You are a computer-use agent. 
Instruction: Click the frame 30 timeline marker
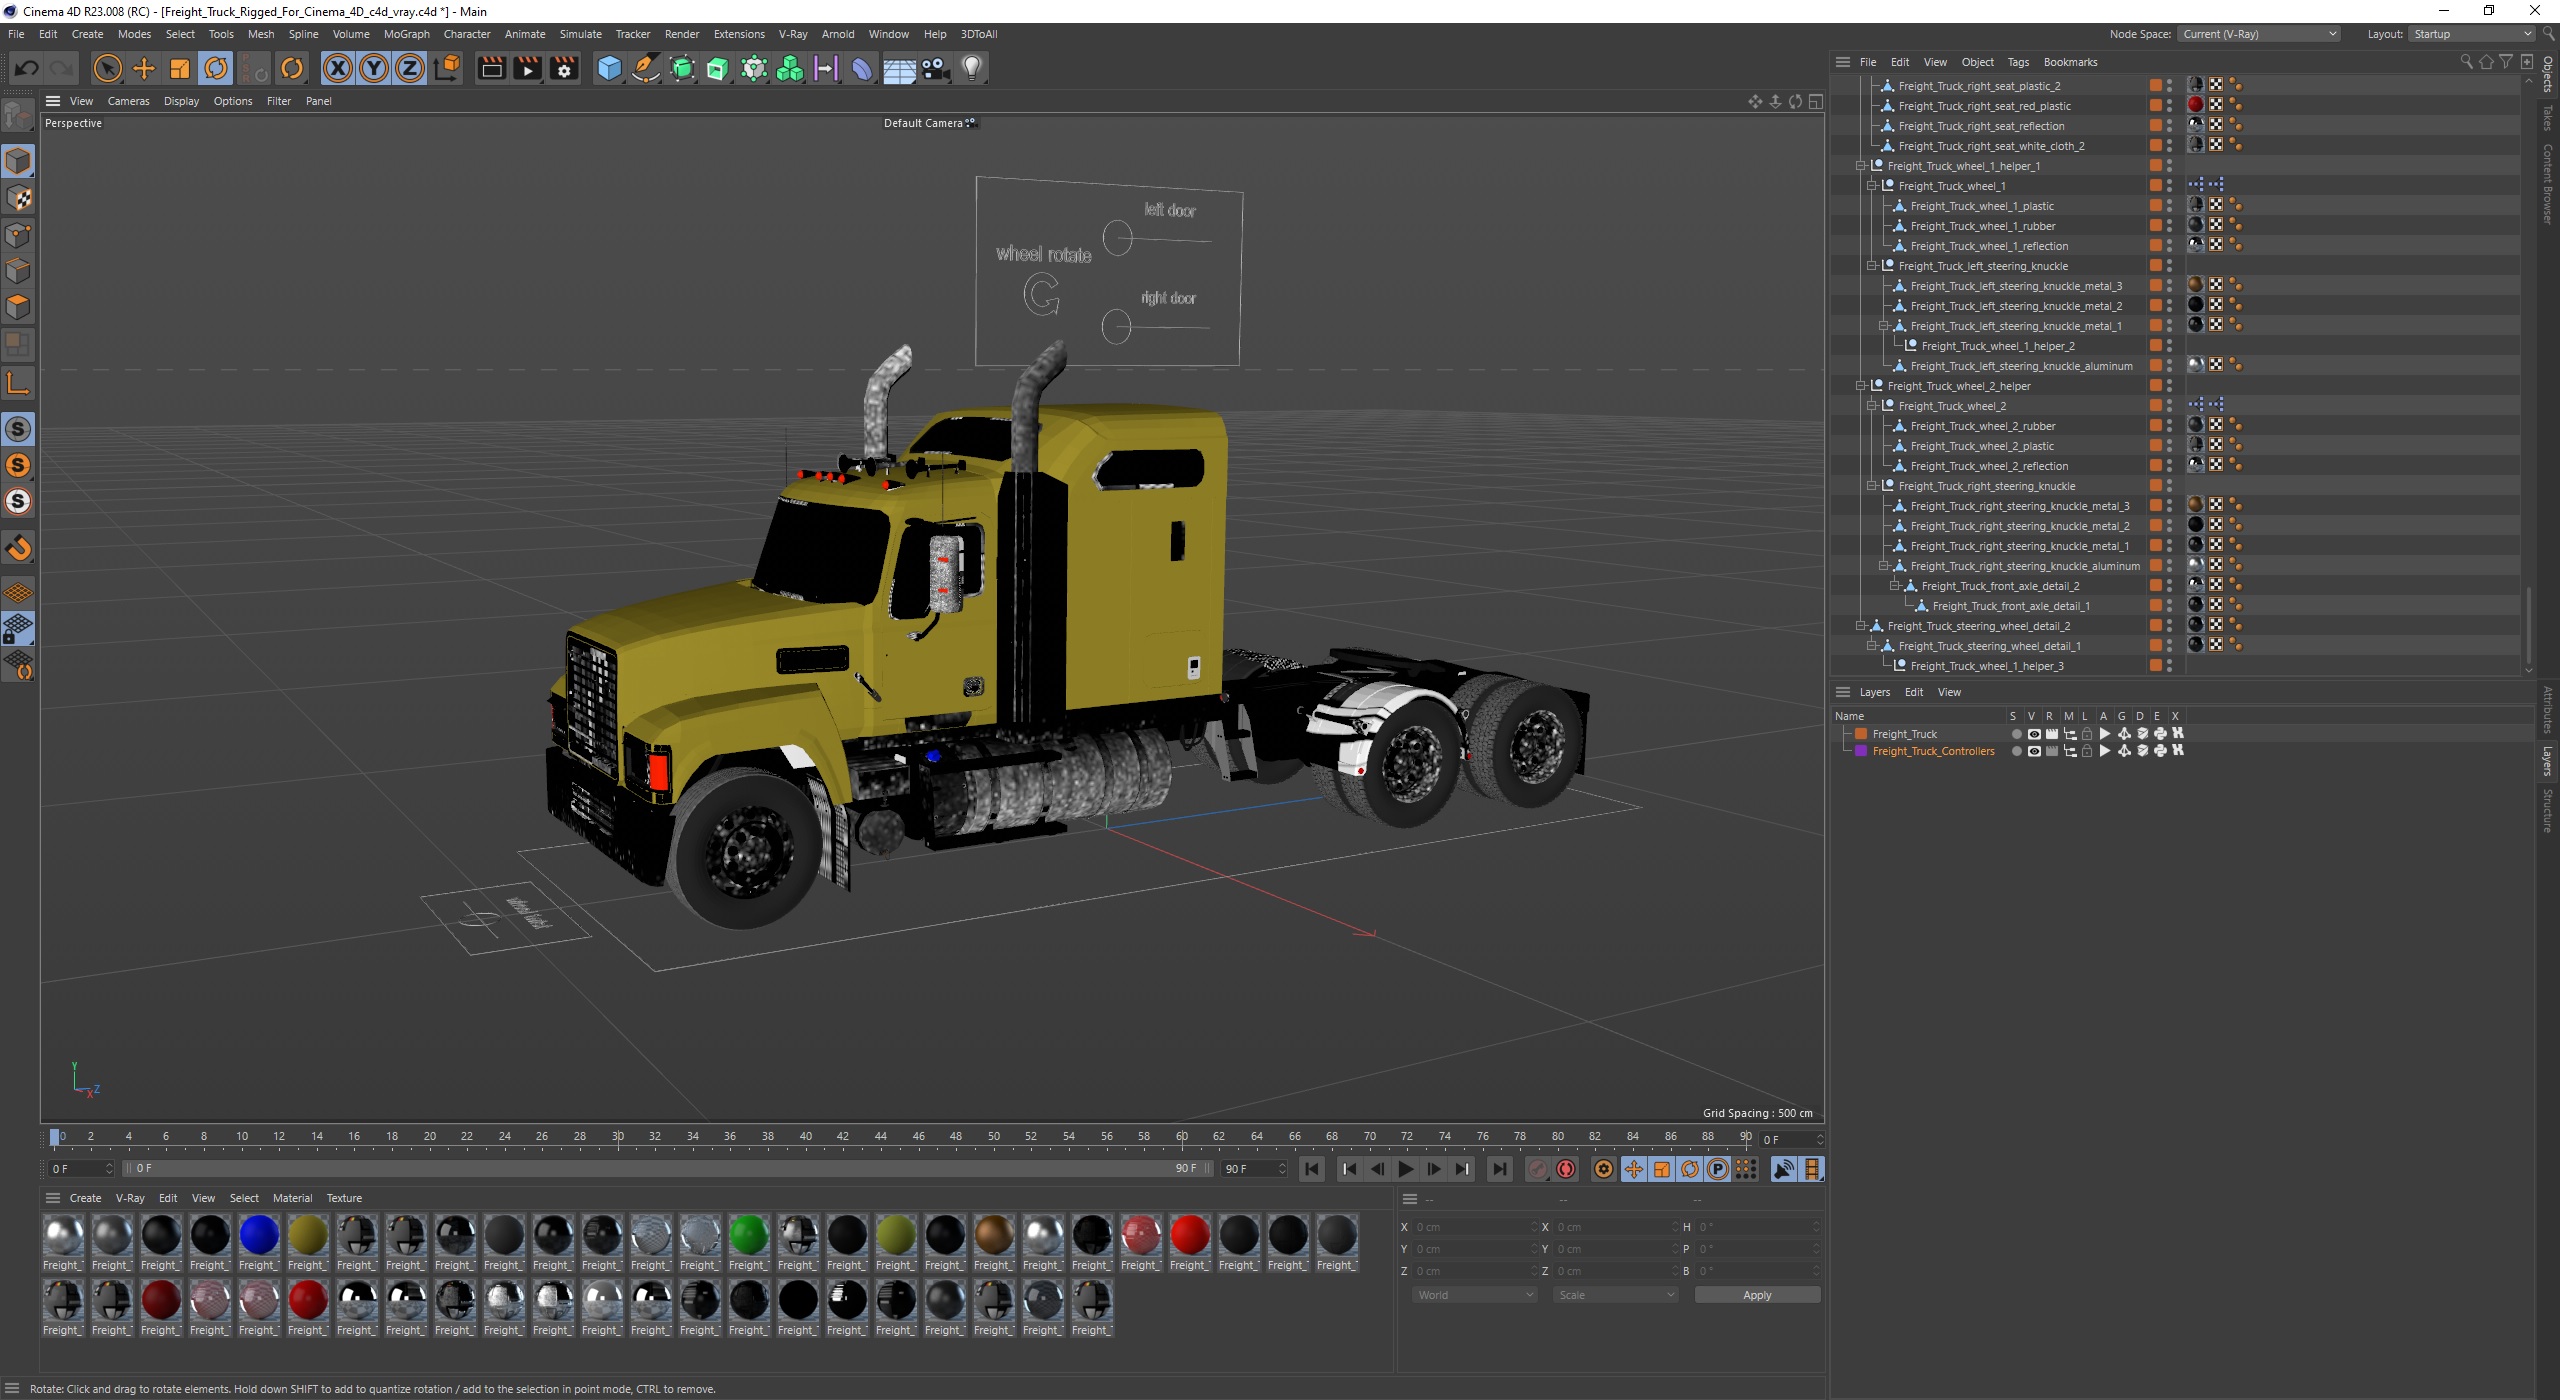(x=618, y=1137)
